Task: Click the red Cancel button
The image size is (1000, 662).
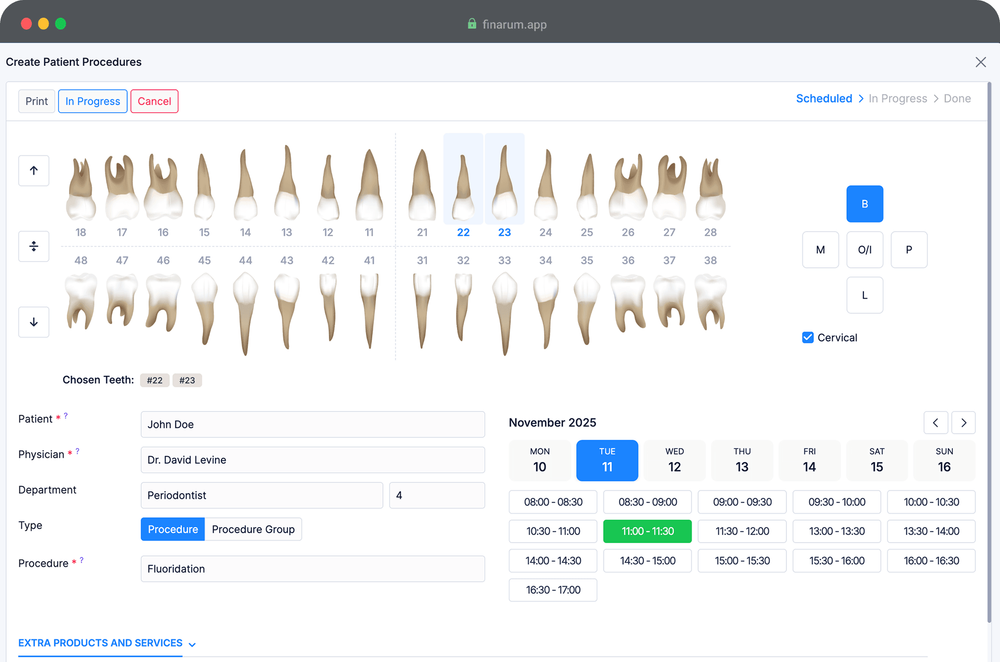Action: (x=154, y=101)
